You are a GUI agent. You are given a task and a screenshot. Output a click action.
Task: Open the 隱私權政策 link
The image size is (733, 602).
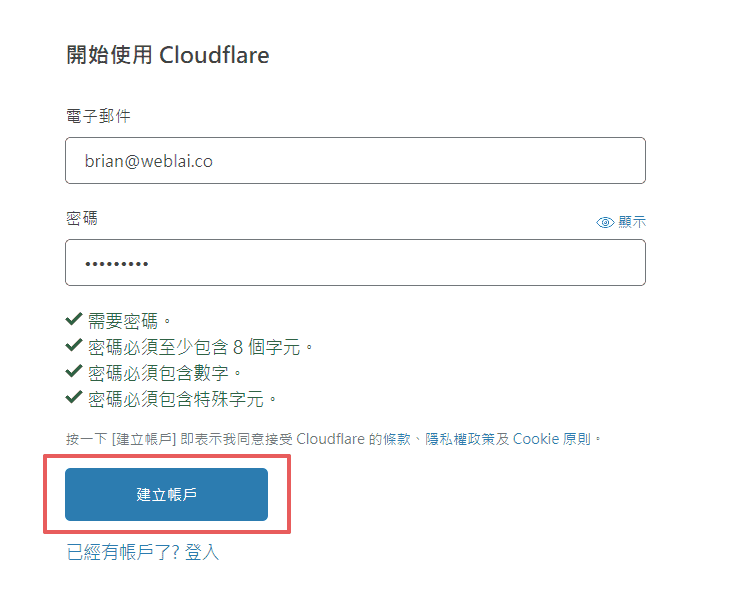[x=460, y=439]
